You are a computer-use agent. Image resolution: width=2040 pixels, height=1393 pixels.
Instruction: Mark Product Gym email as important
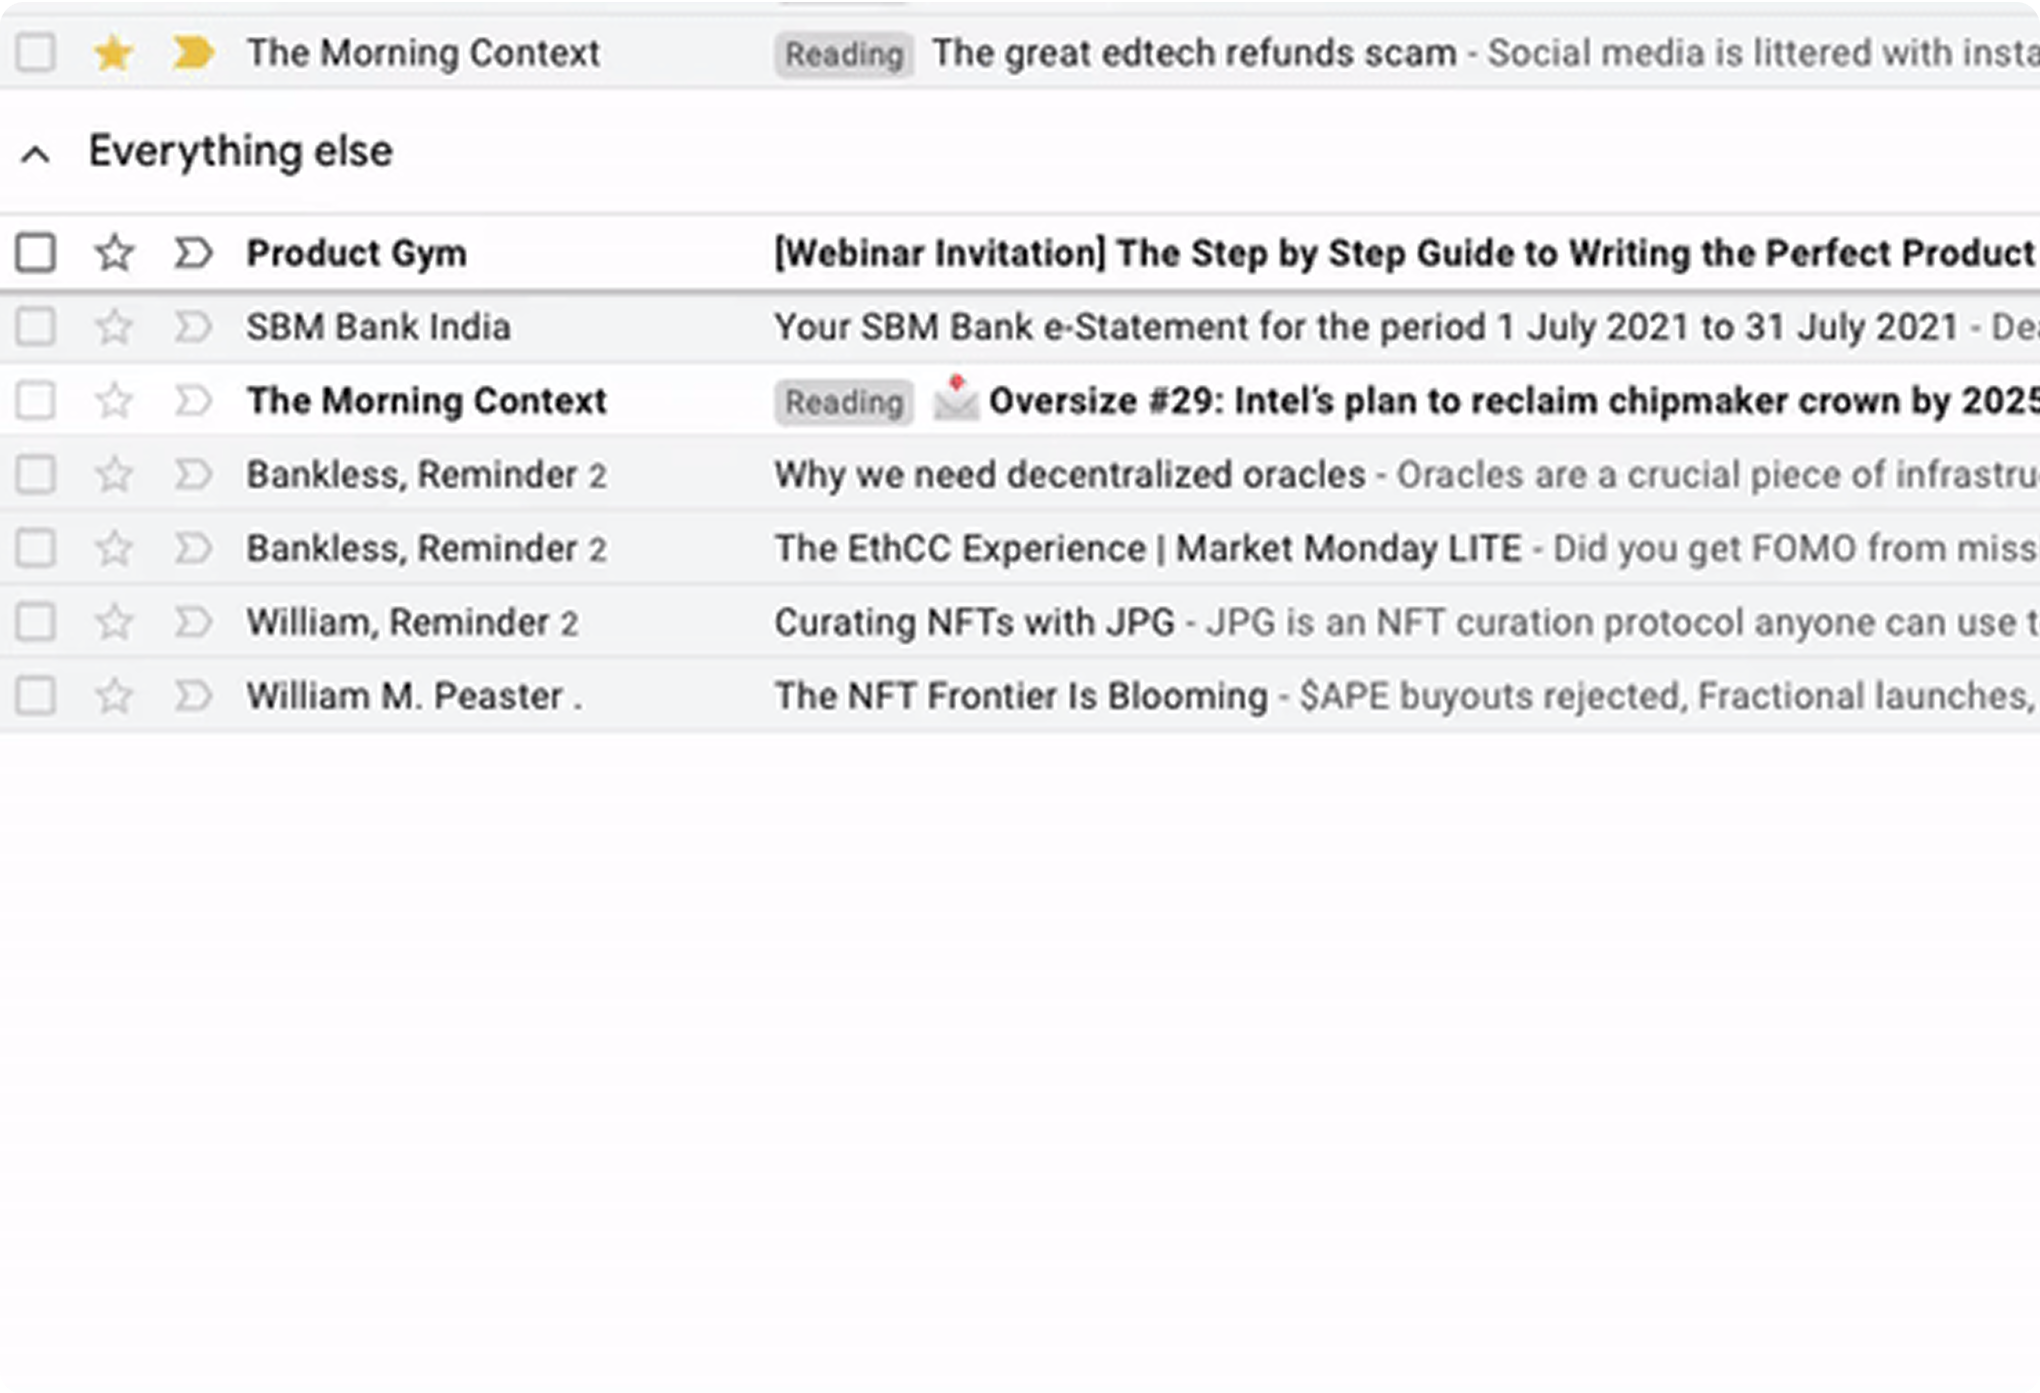(193, 253)
